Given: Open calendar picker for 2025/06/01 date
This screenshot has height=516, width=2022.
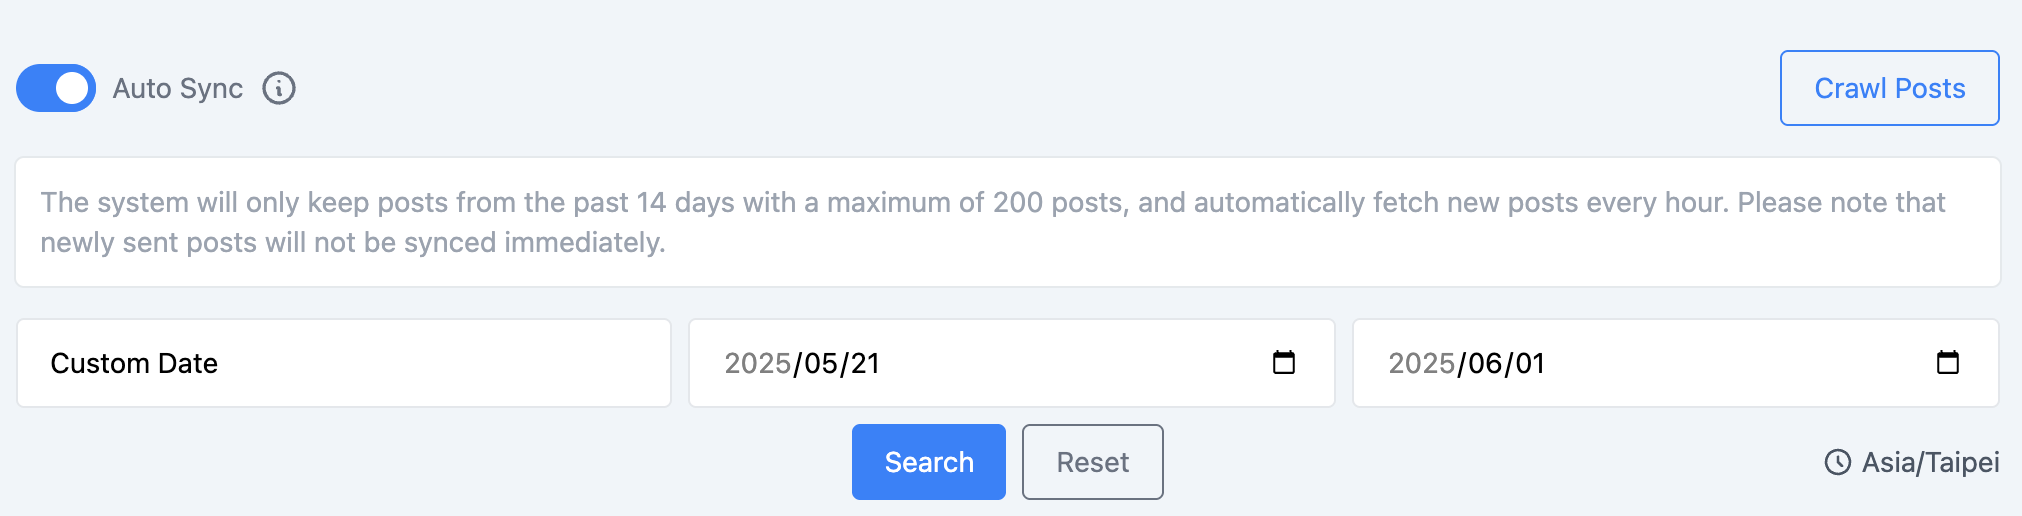Looking at the screenshot, I should coord(1948,362).
